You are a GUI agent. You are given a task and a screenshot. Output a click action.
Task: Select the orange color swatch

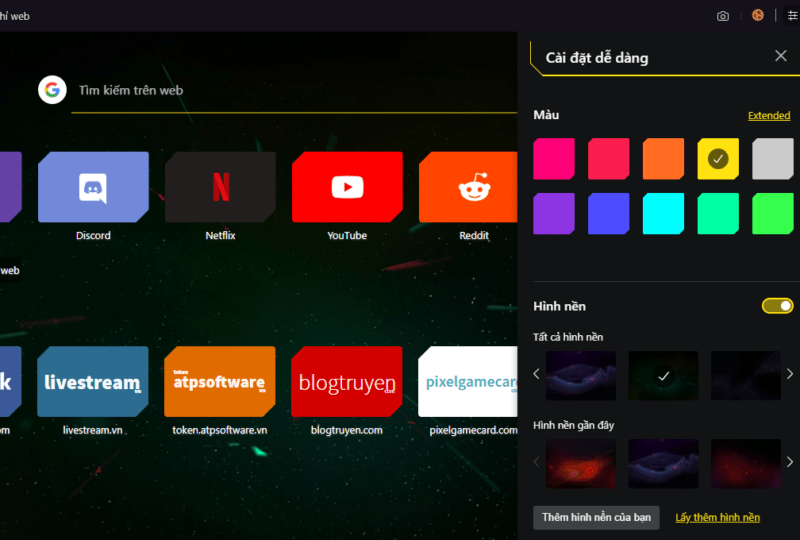click(x=663, y=159)
